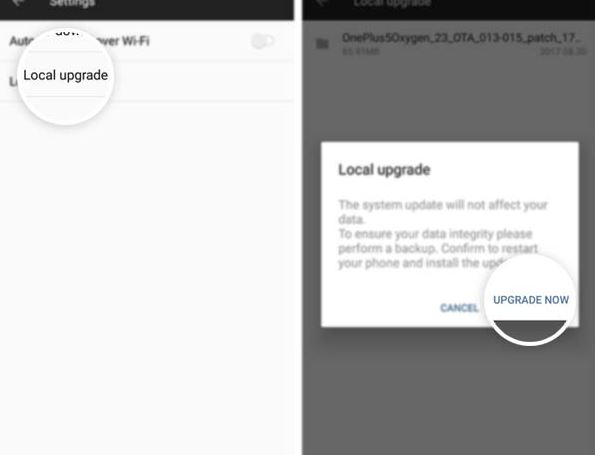
Task: Click the Local upgrade dialog heading
Action: tap(384, 170)
